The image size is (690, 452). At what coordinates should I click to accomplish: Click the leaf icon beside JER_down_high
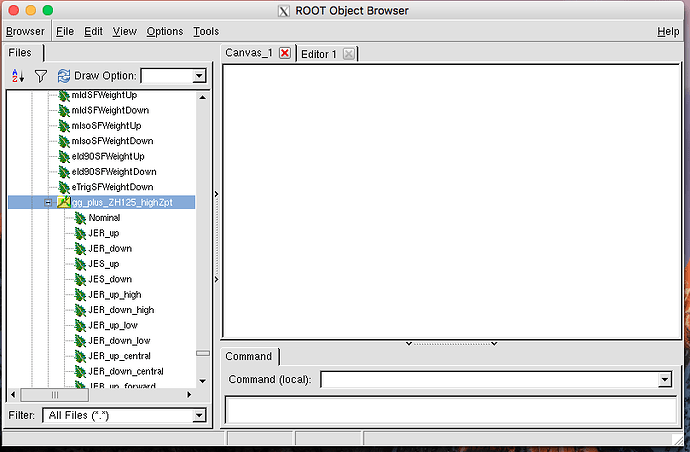click(81, 310)
